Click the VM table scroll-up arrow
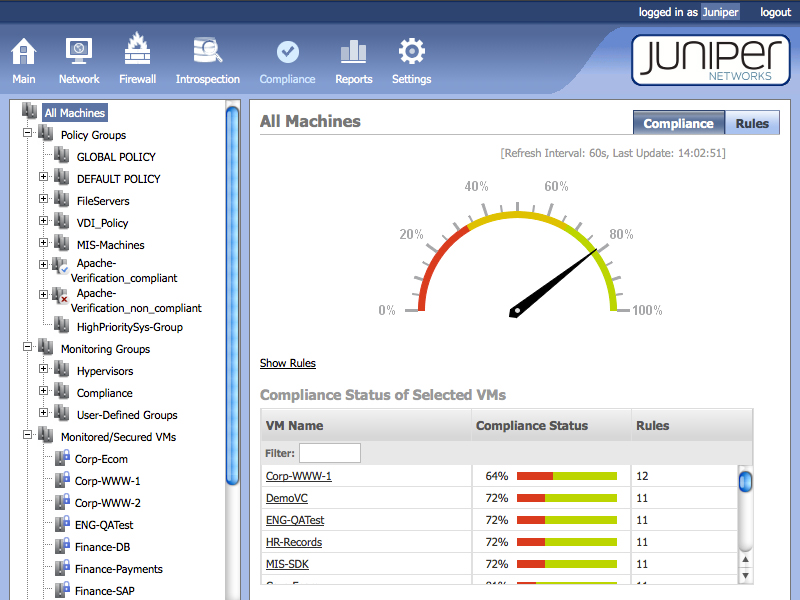800x600 pixels. pyautogui.click(x=745, y=560)
